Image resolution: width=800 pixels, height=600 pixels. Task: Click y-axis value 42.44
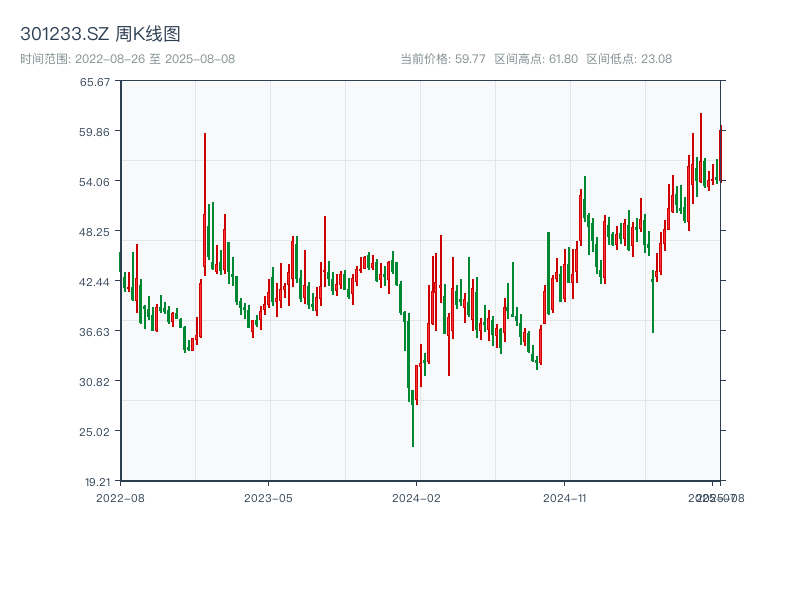pos(94,282)
